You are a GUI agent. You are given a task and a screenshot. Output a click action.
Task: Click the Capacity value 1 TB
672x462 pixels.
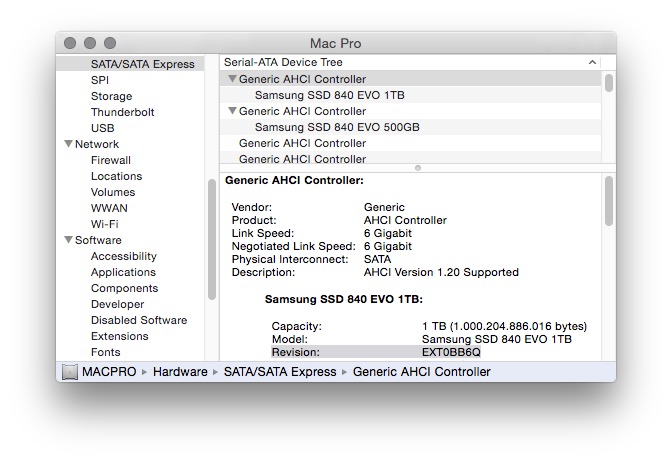(504, 326)
